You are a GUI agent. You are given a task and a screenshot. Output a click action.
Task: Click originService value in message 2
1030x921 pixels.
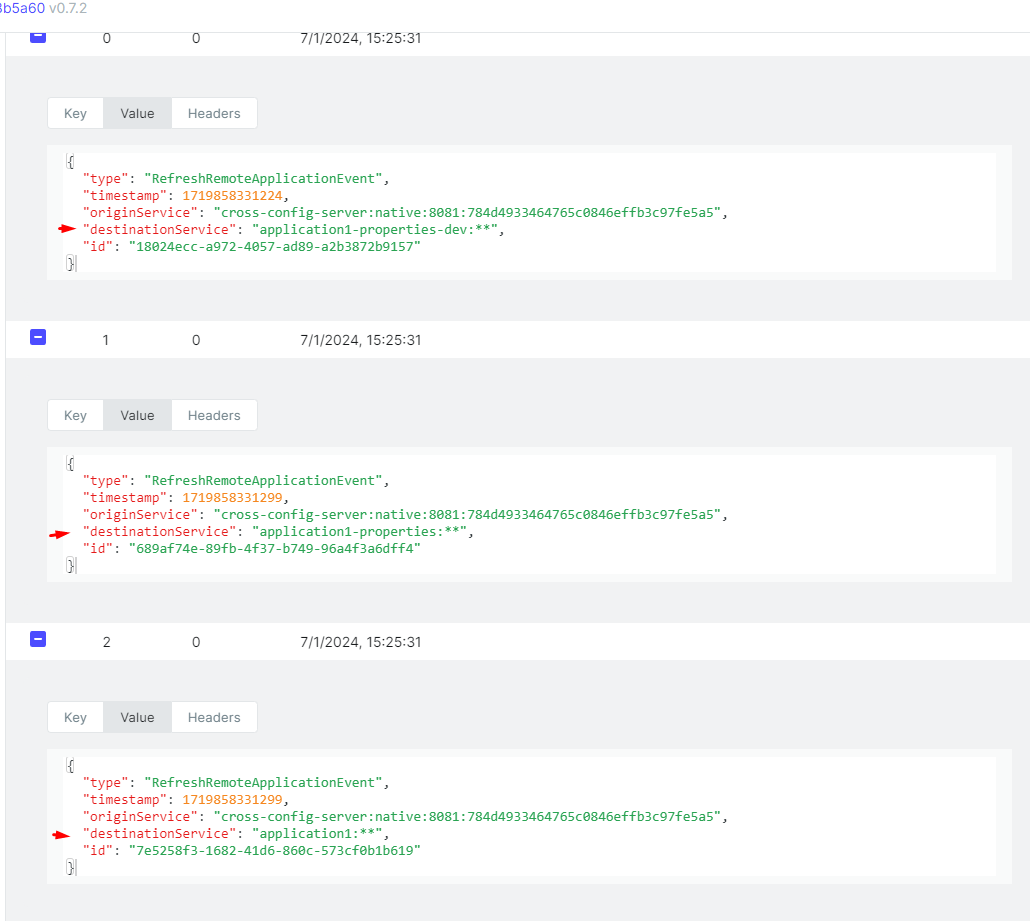[x=467, y=817]
